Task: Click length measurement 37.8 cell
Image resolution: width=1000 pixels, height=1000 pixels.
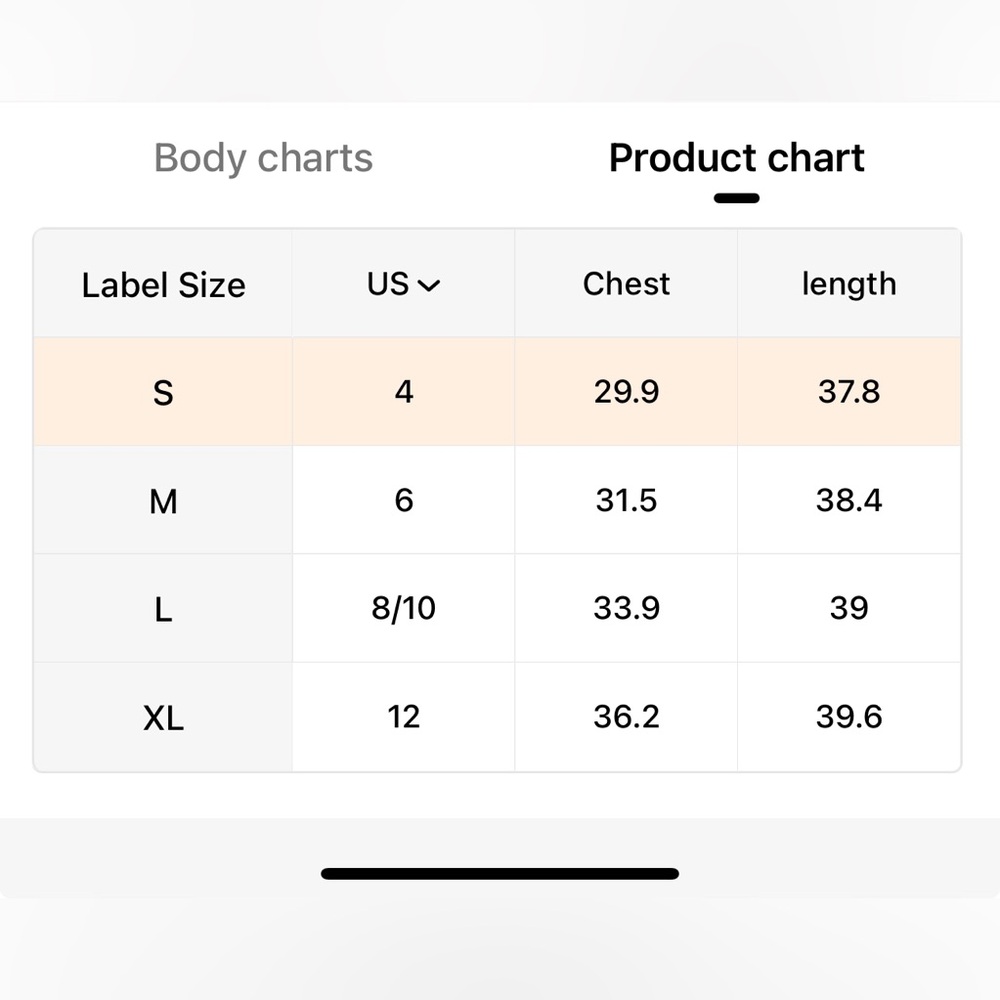Action: tap(848, 391)
